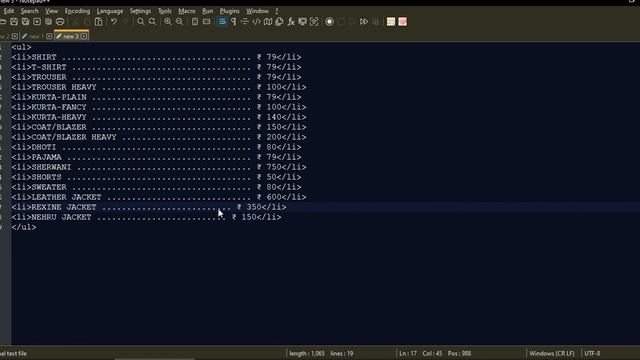Click the SHERWANI ₹ 750 line
Image resolution: width=640 pixels, height=360 pixels.
(159, 167)
